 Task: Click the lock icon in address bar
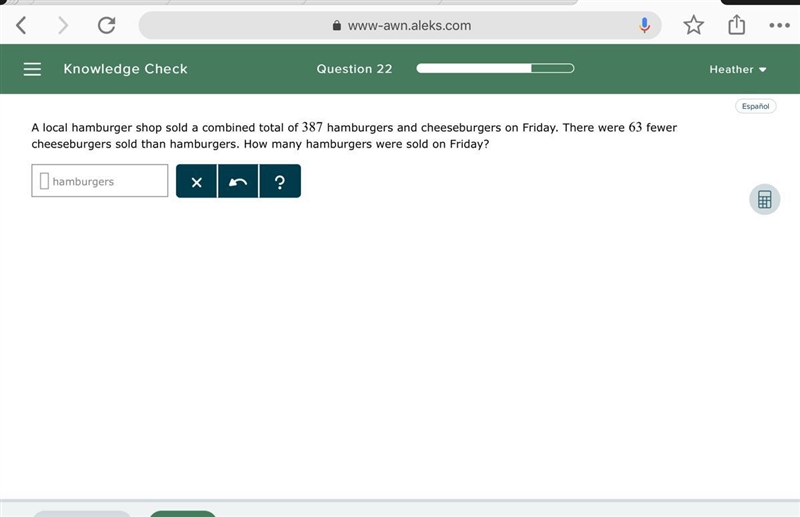[337, 25]
